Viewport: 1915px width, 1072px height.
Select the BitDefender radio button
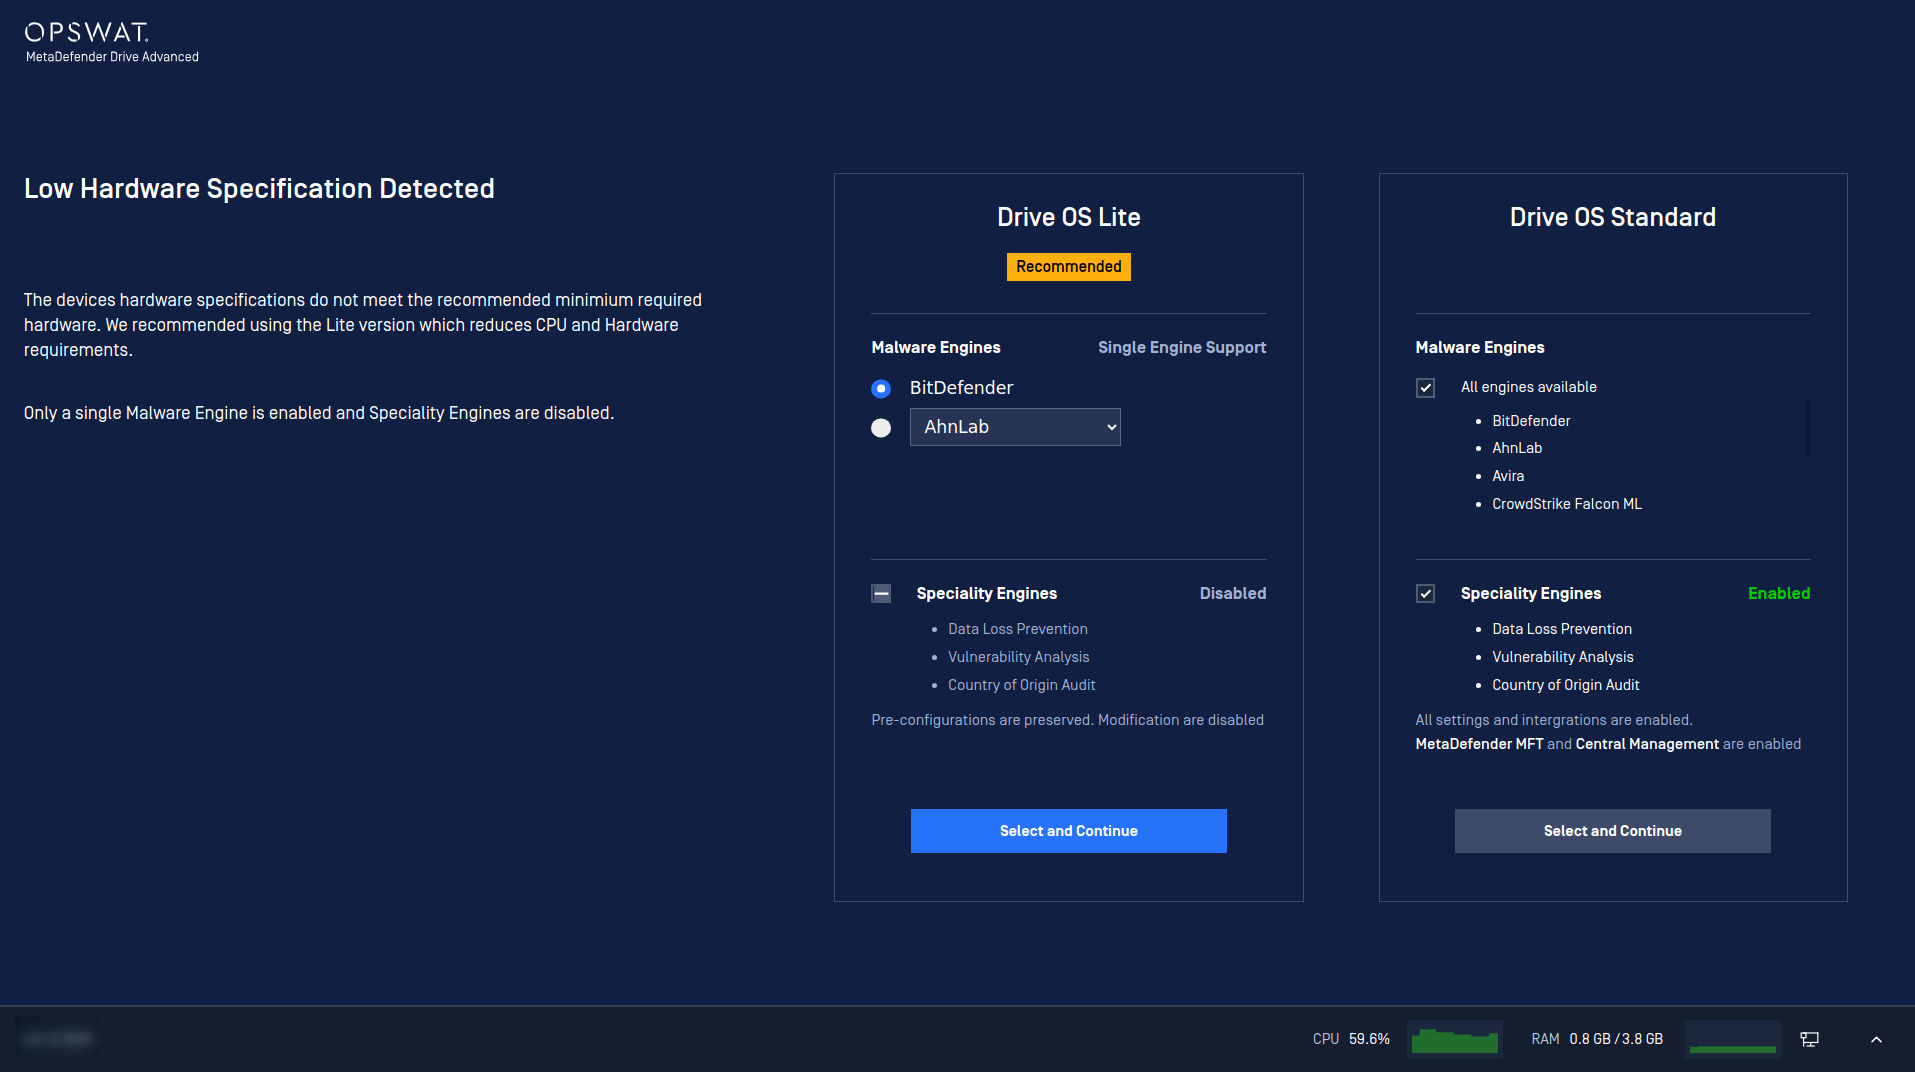pos(881,388)
